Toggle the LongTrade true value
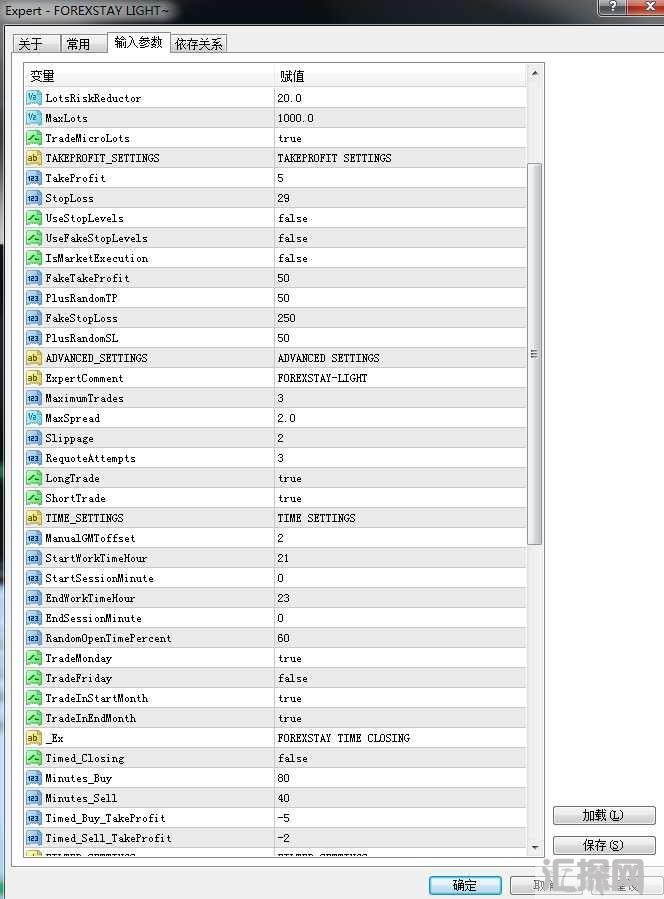664x899 pixels. coord(399,478)
